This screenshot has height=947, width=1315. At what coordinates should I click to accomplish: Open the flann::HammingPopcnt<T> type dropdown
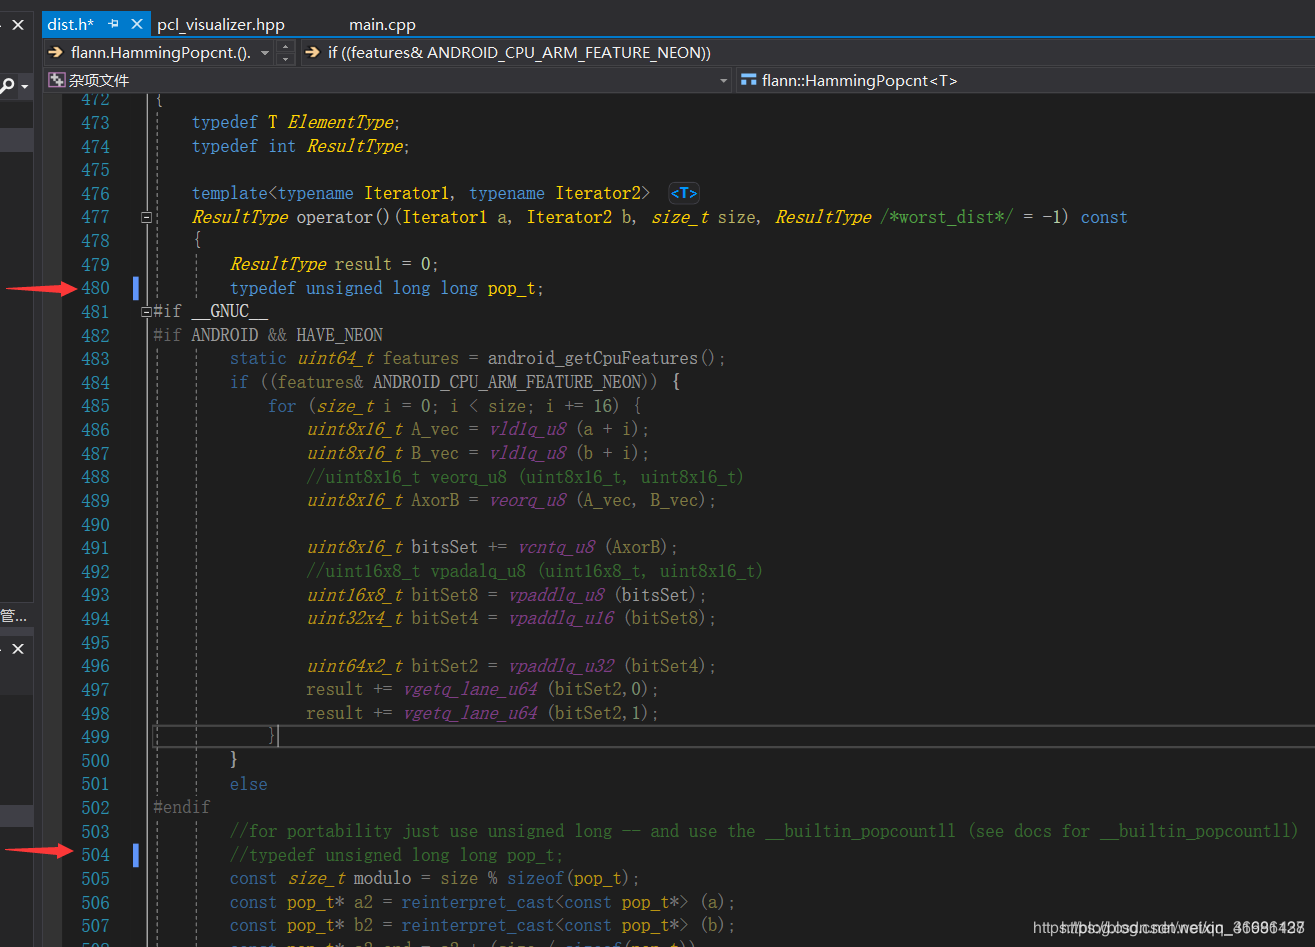coord(1025,80)
